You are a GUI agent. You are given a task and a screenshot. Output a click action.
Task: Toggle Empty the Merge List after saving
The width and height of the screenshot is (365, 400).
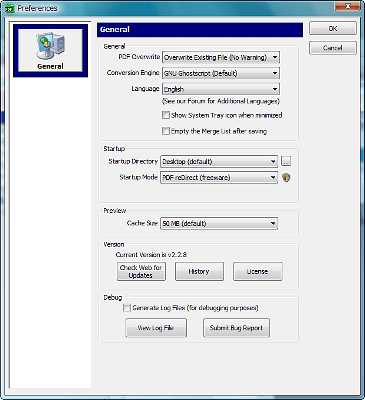click(x=166, y=131)
